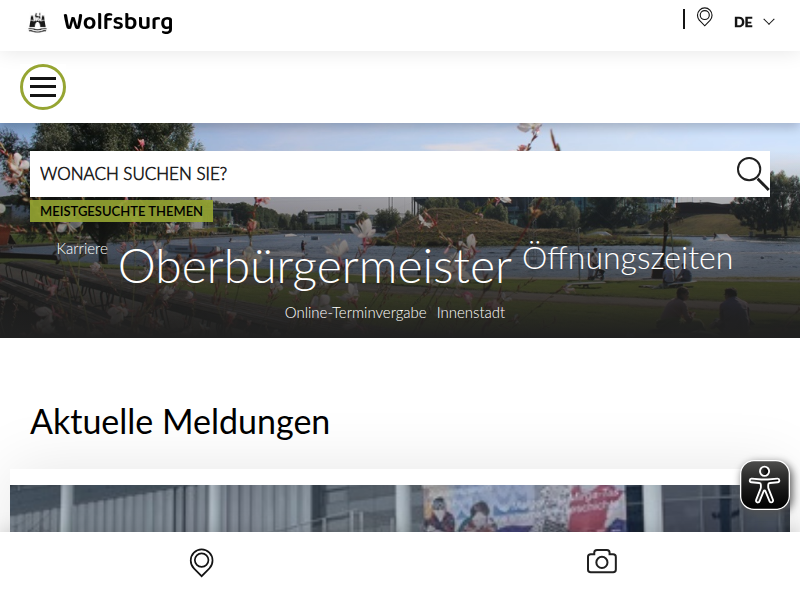800x600 pixels.
Task: Select the Meistgesuchte Themen label
Action: click(x=121, y=211)
